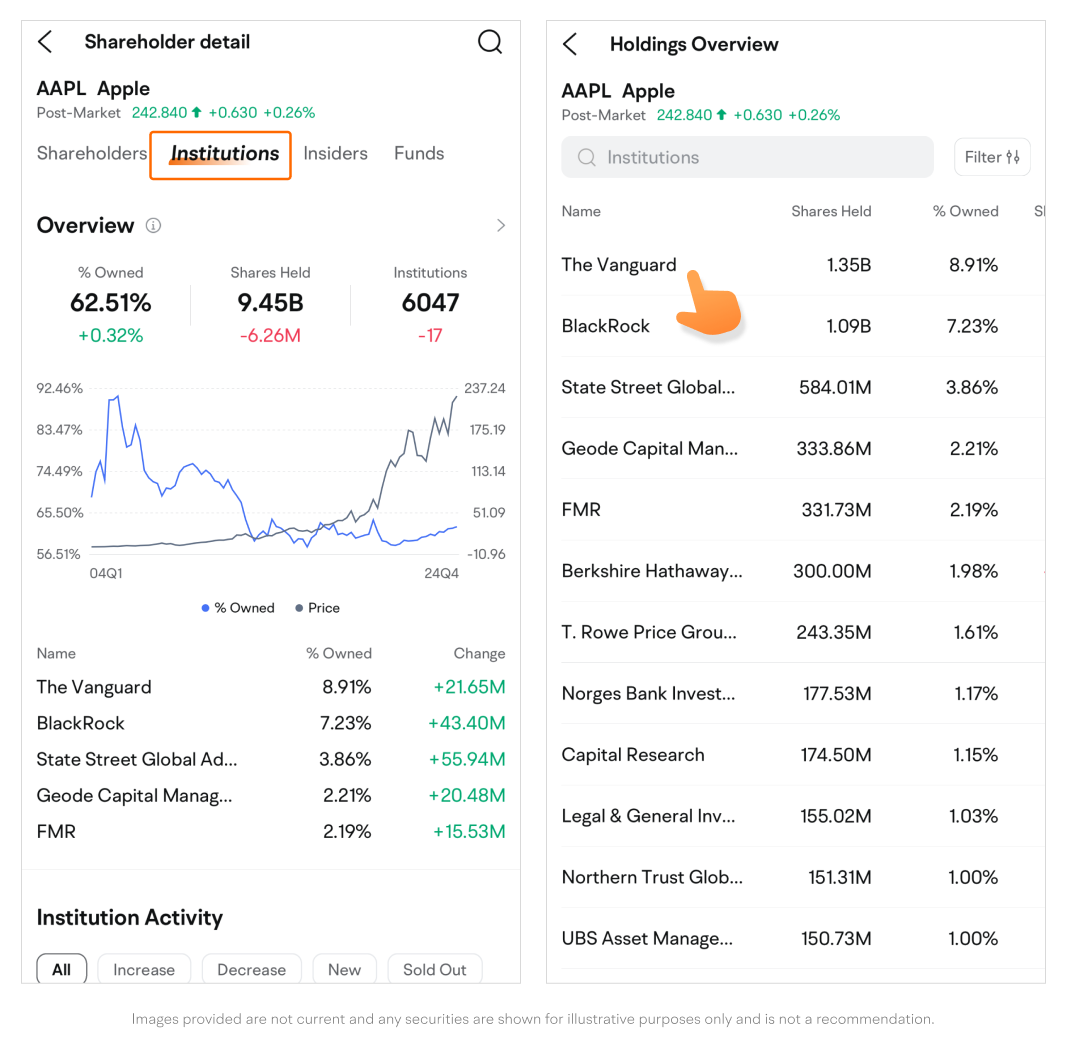Show Sold Out institution activity

[434, 969]
